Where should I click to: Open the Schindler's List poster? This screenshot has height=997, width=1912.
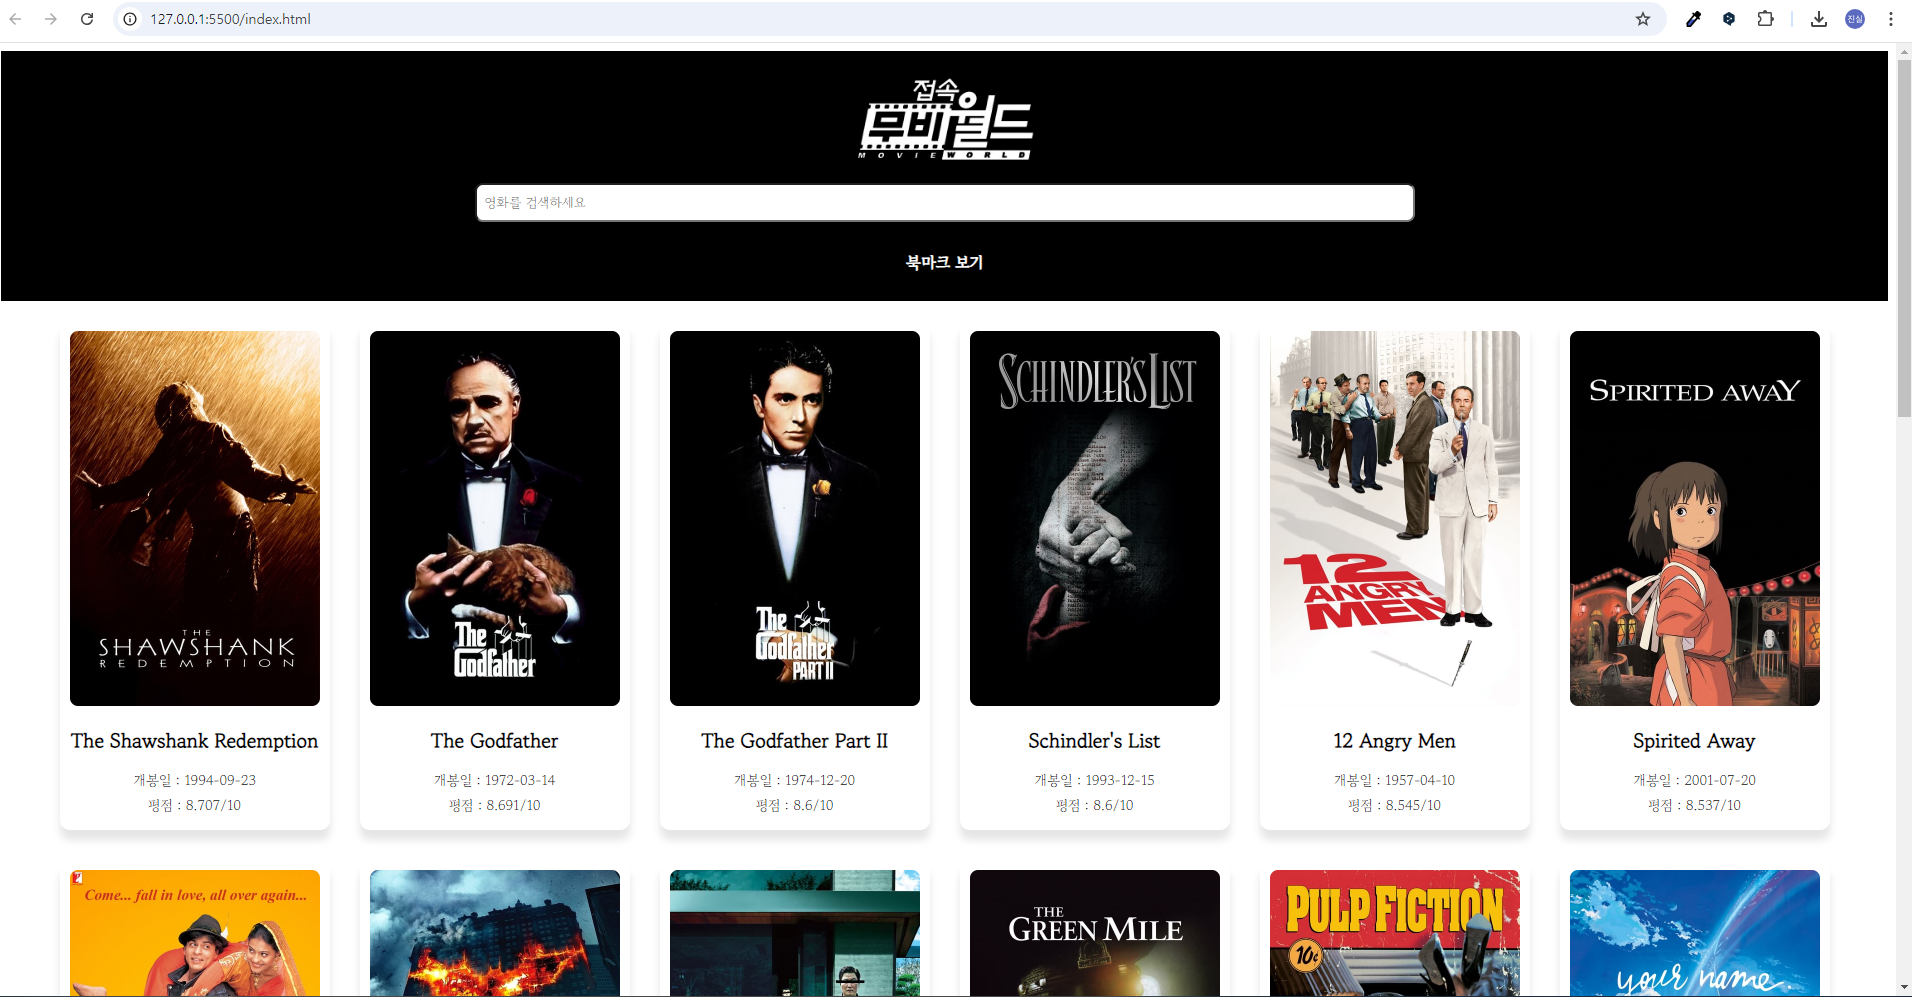click(x=1095, y=518)
